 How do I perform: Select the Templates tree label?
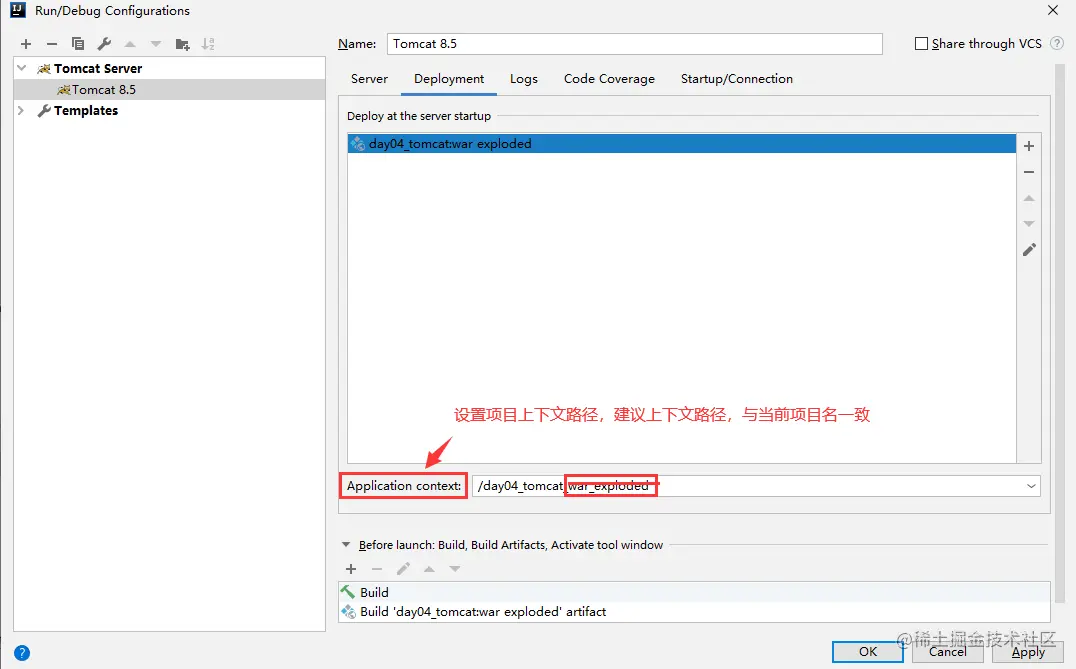[x=86, y=110]
